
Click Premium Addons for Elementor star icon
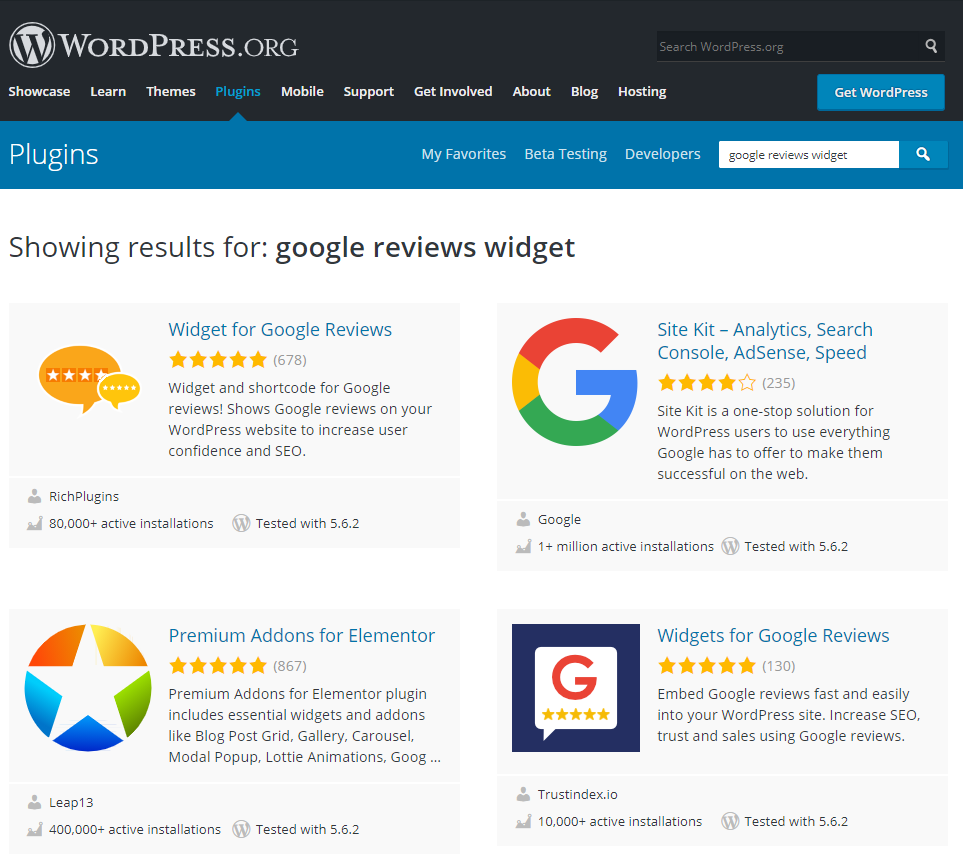pos(89,687)
